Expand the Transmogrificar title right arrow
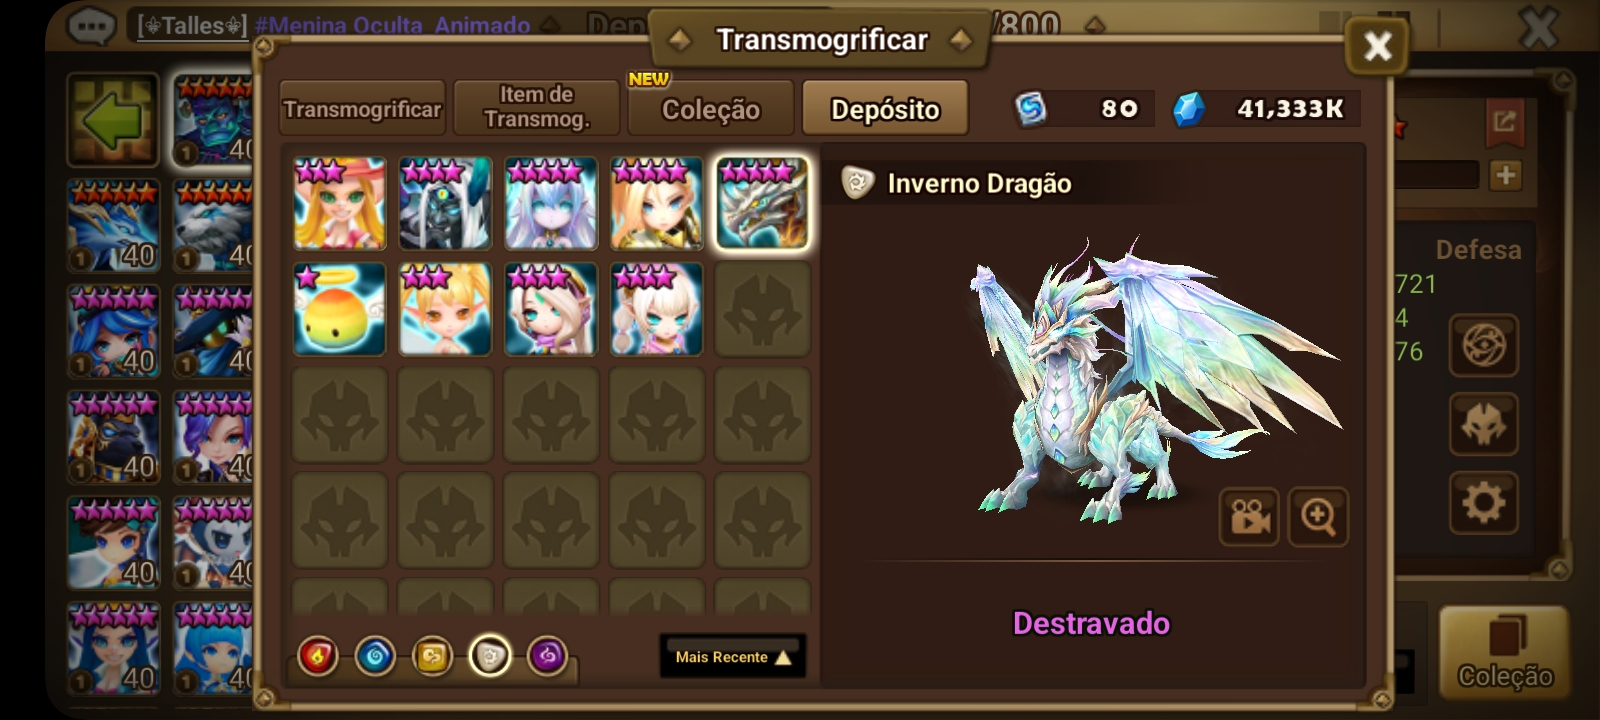Screen dimensions: 1600x720 pyautogui.click(x=961, y=40)
